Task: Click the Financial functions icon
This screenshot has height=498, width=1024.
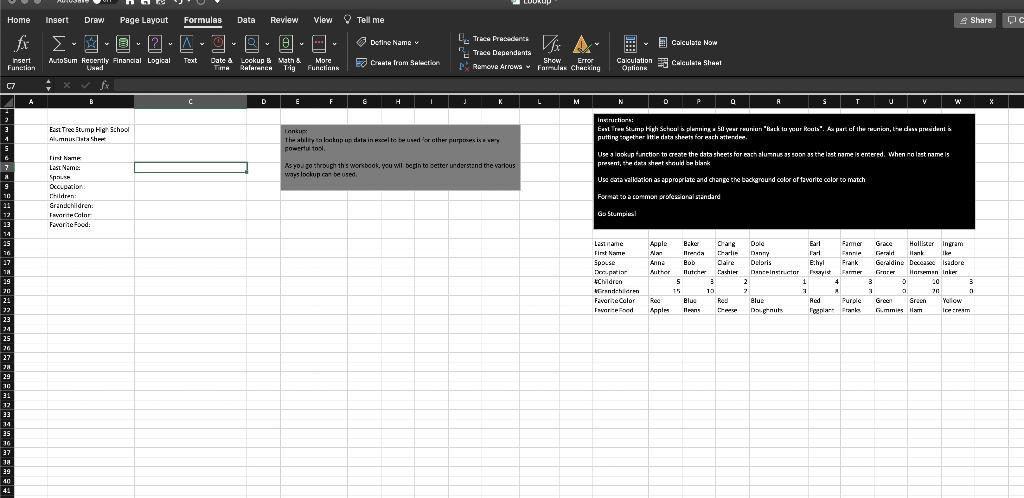Action: coord(123,44)
